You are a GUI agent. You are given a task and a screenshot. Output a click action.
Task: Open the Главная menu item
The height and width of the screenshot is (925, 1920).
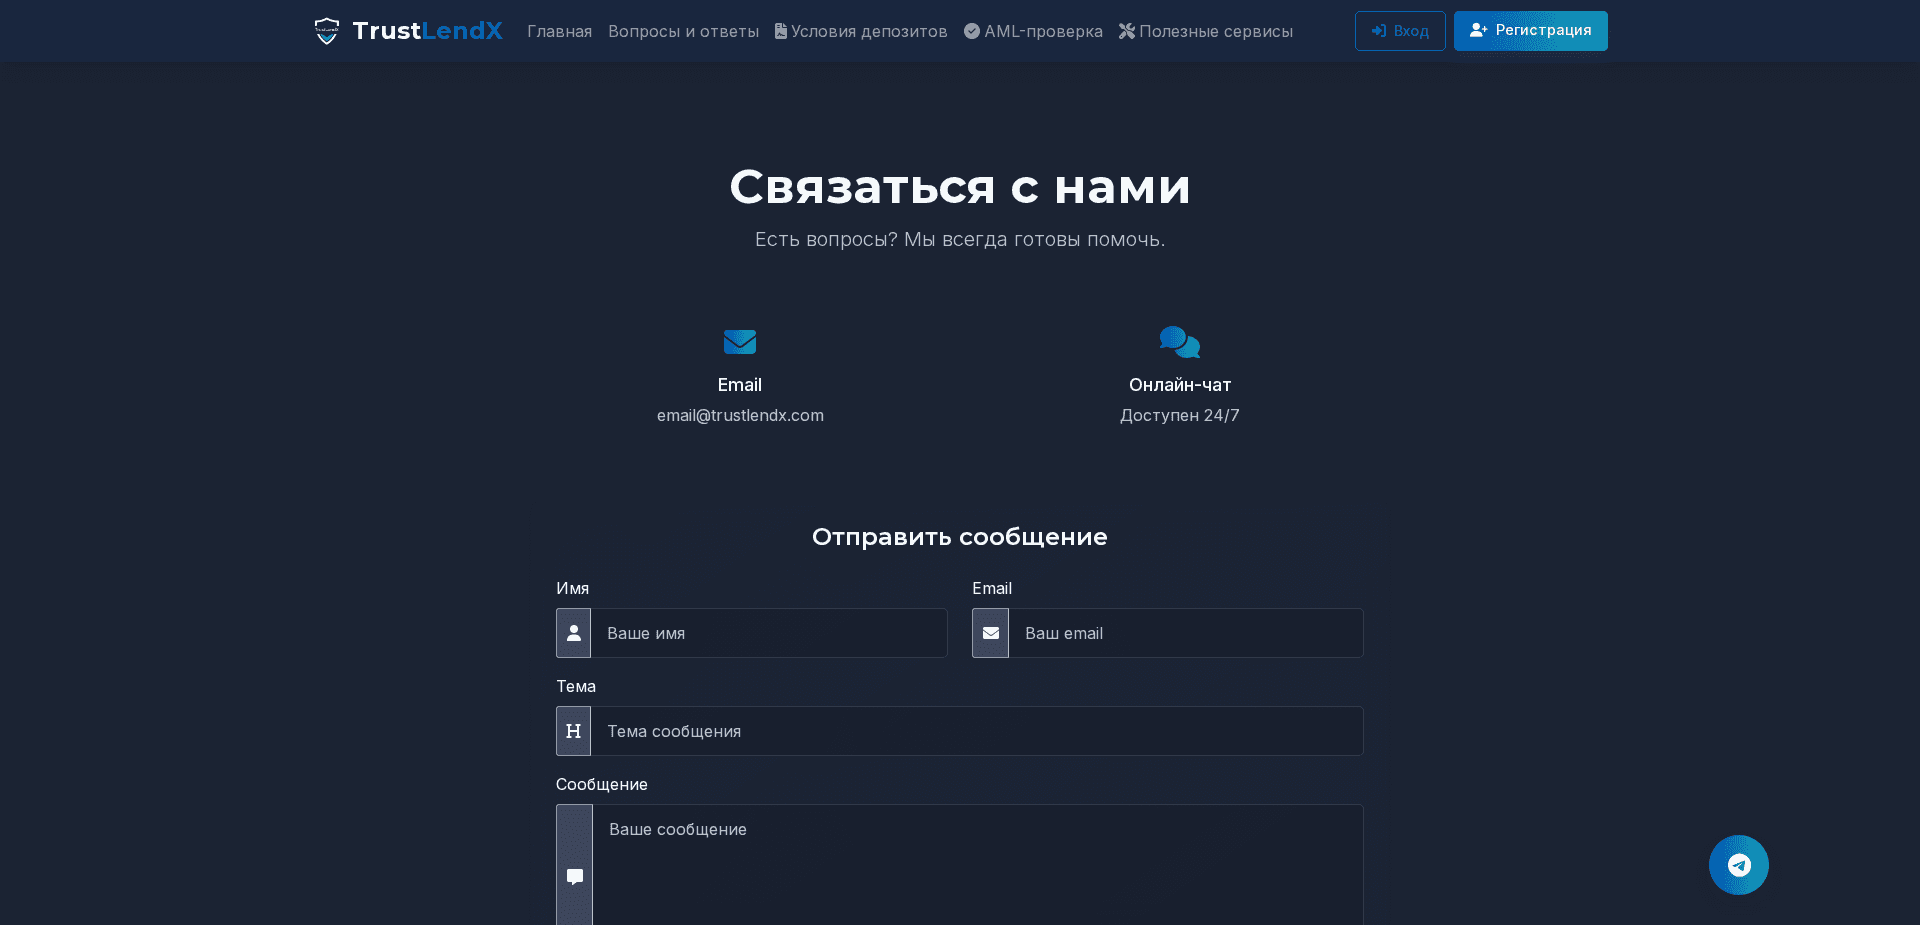point(559,31)
